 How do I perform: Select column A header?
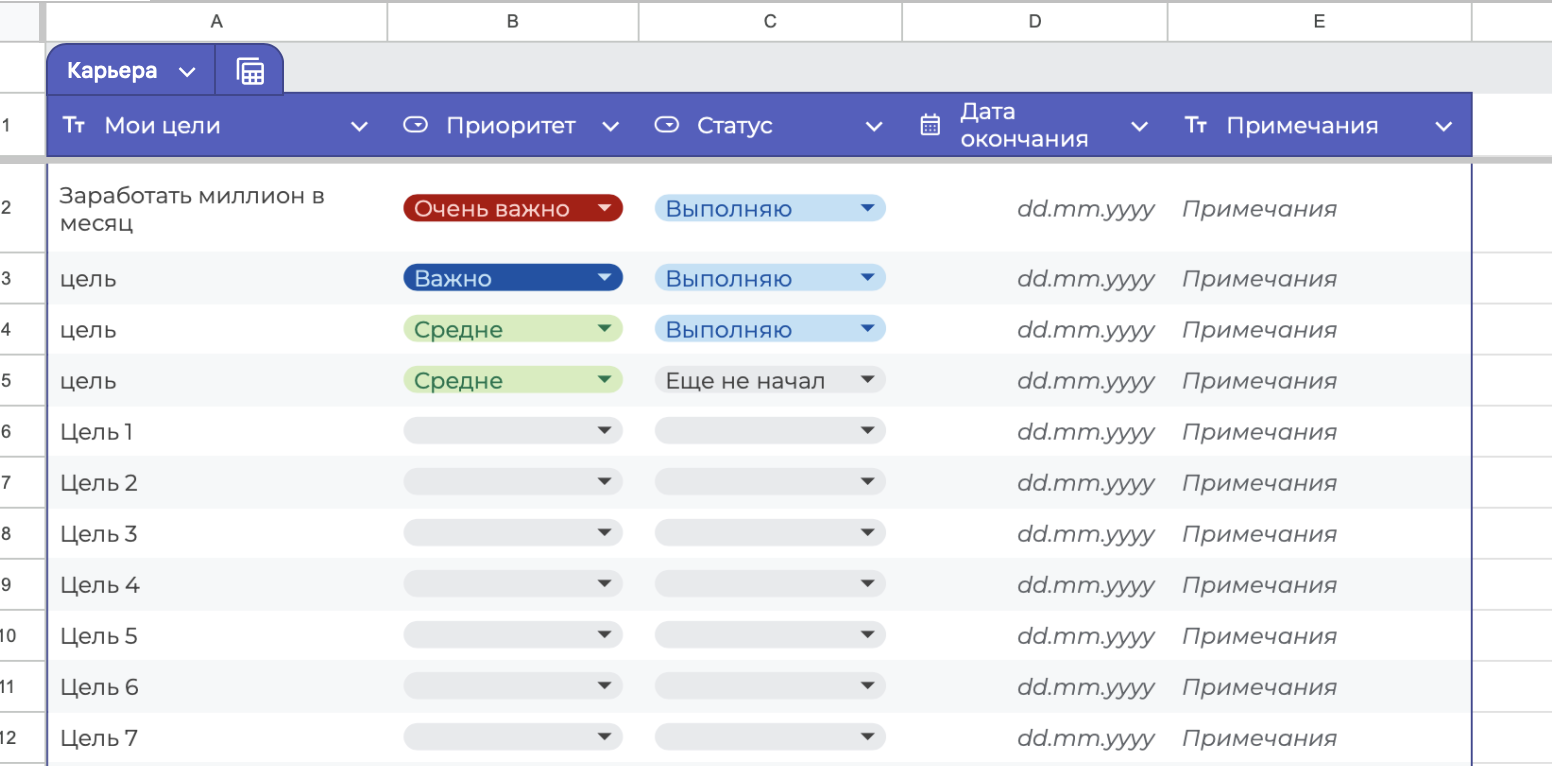tap(217, 21)
